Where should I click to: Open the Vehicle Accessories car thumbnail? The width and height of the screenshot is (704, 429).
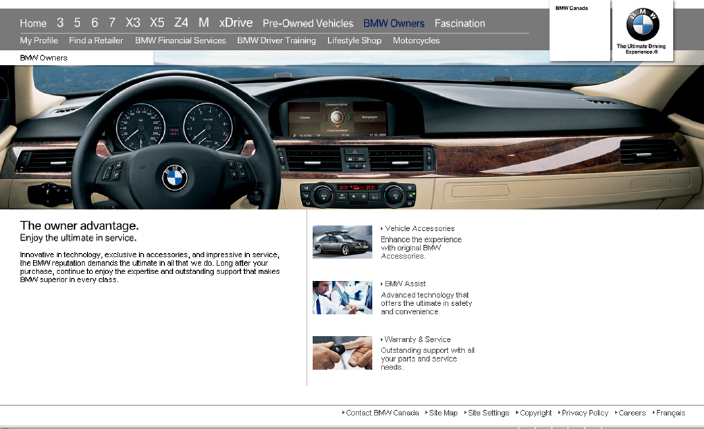[343, 242]
